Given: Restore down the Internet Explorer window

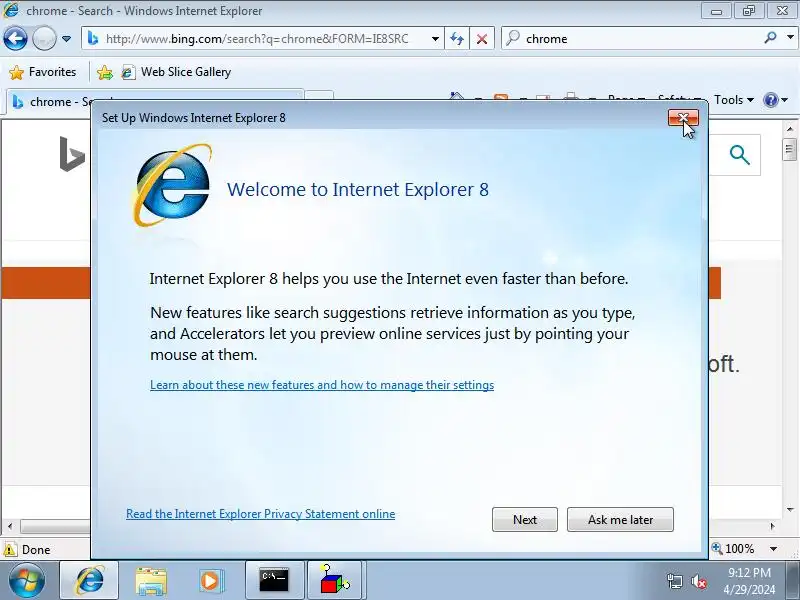Looking at the screenshot, I should point(748,11).
